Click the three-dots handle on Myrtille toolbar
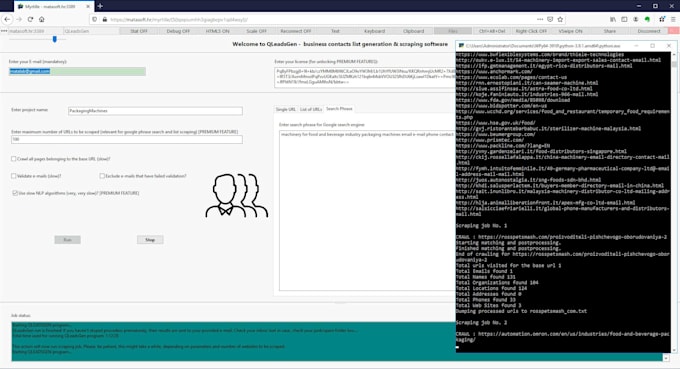The image size is (680, 369). click(4, 31)
